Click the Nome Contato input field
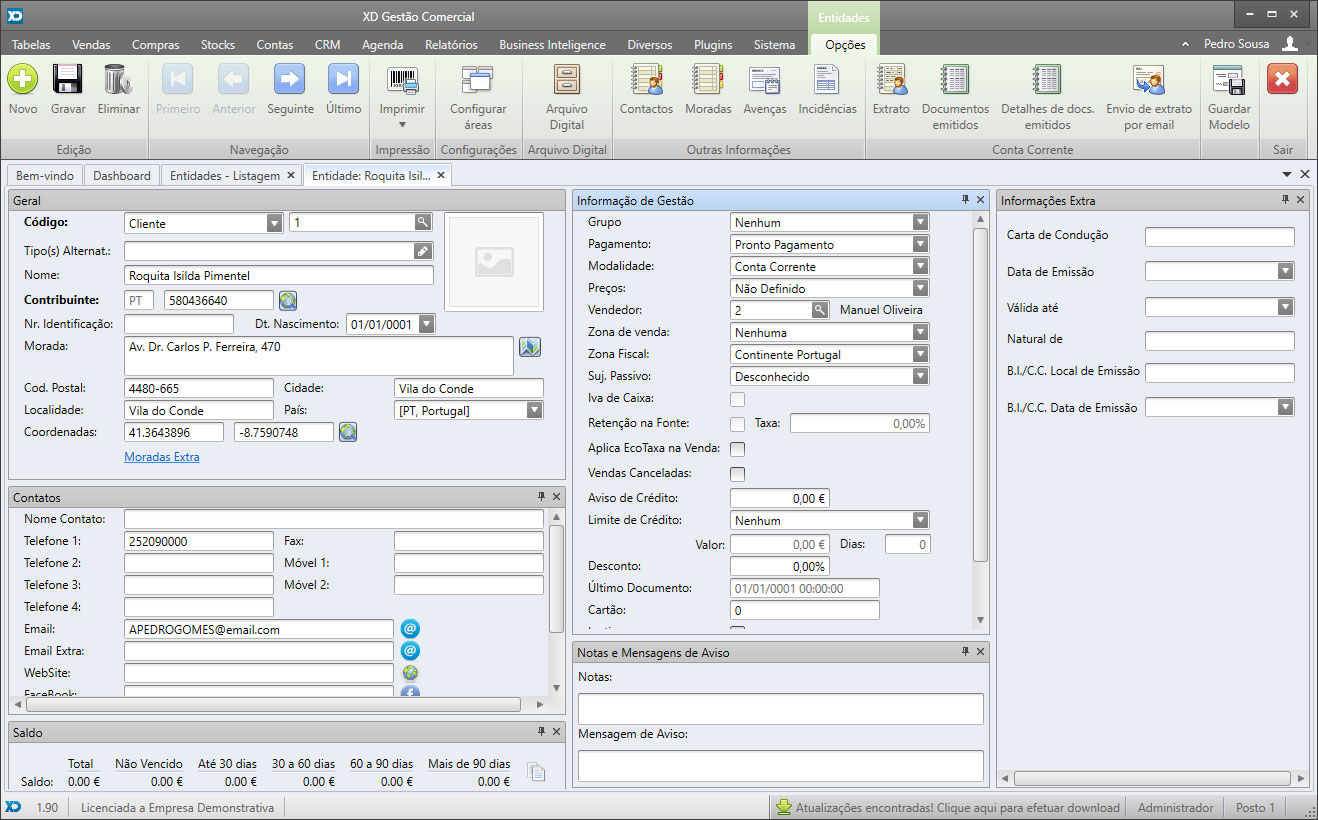The image size is (1318, 820). click(333, 519)
